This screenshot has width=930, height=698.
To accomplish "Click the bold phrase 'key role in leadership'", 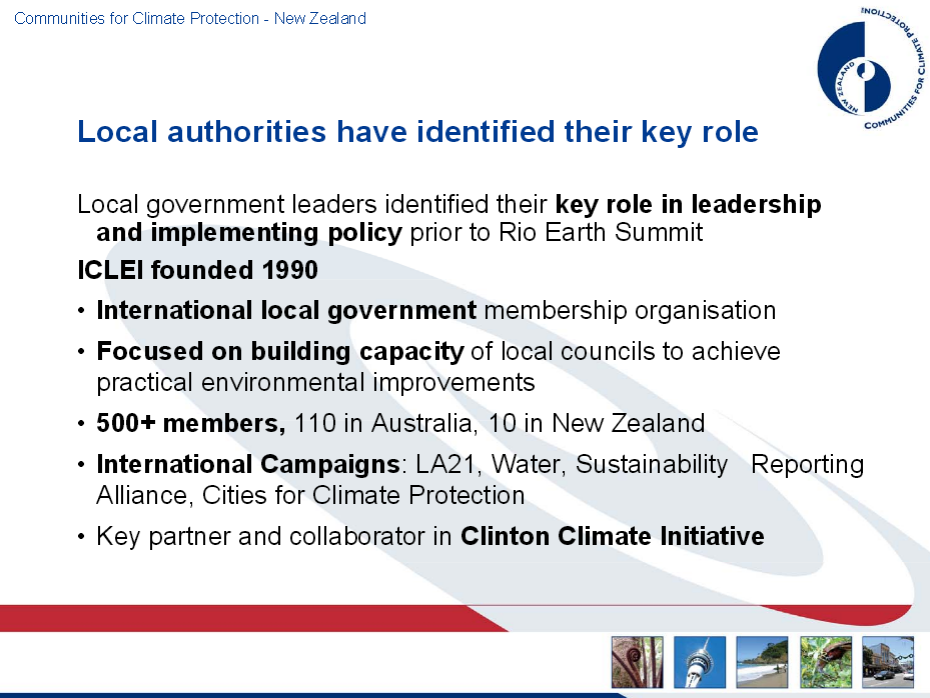I will point(688,205).
